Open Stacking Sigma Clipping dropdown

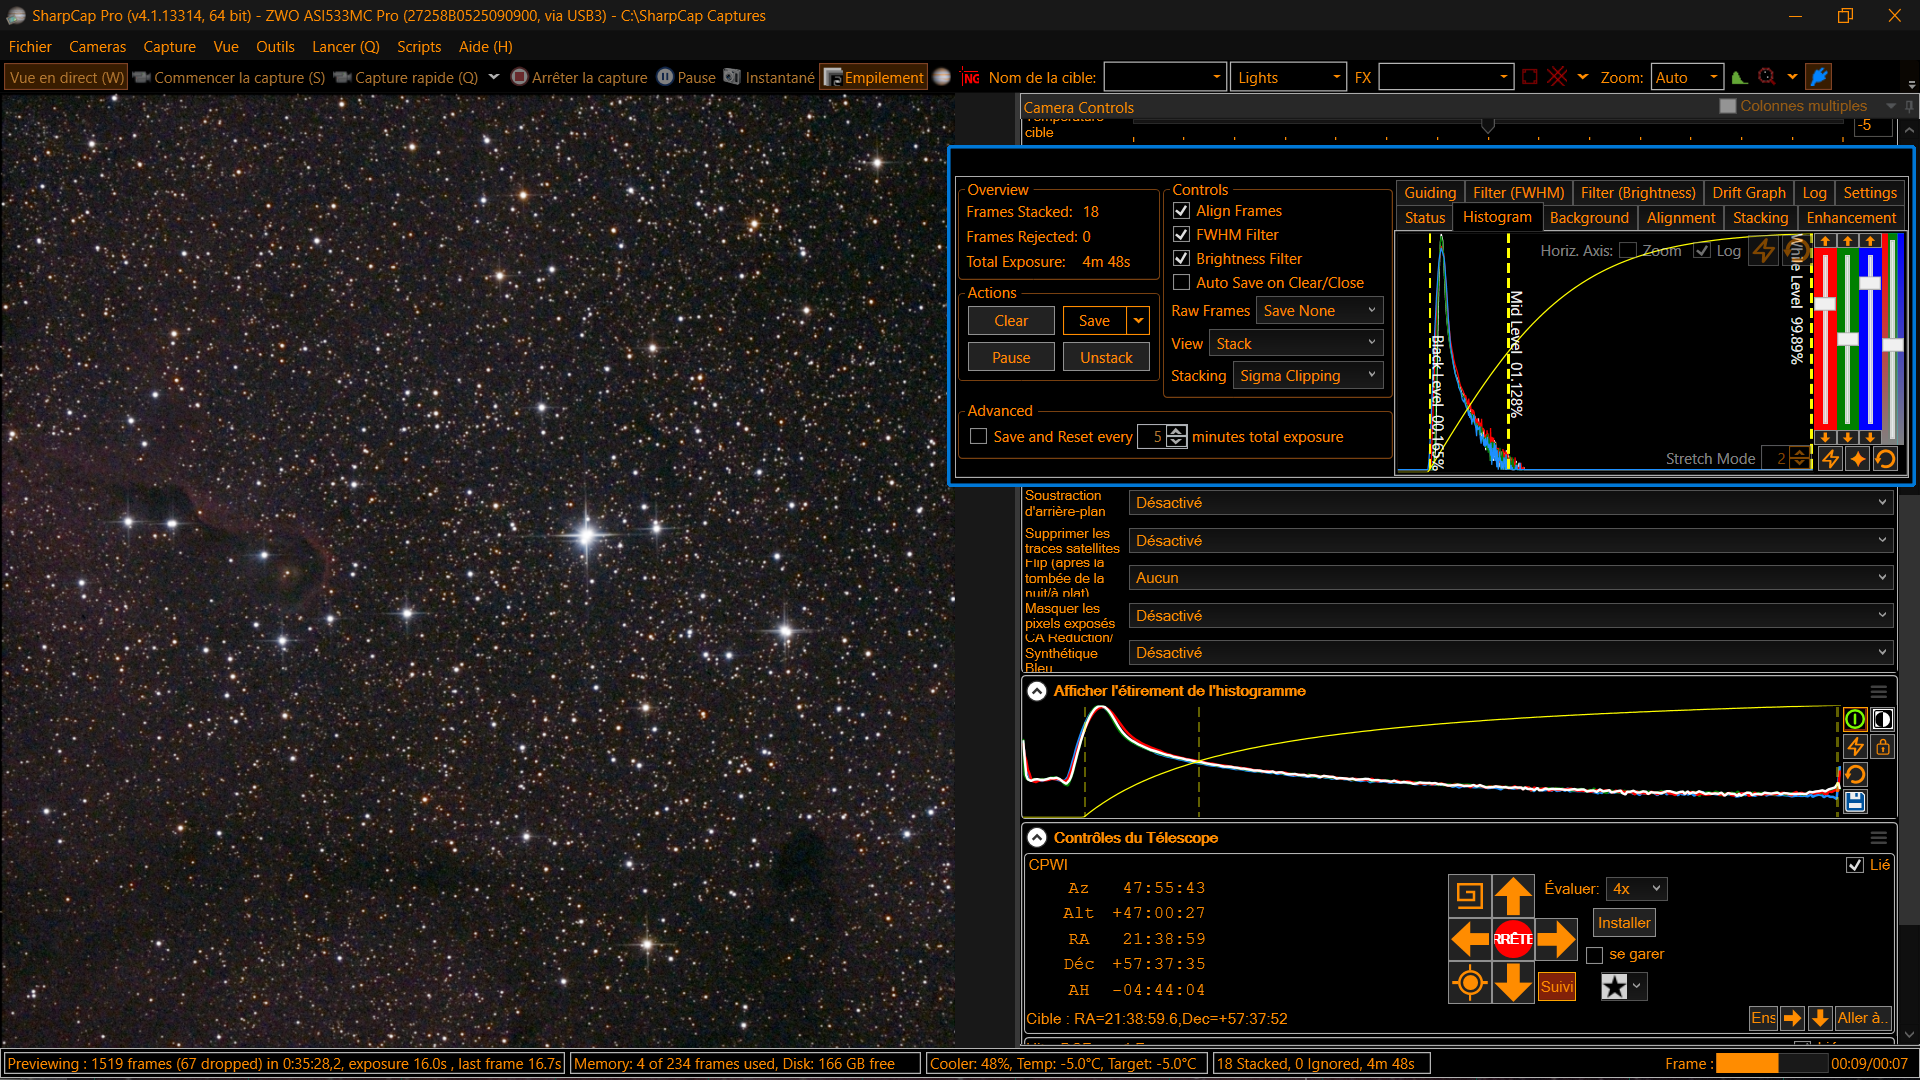1308,376
